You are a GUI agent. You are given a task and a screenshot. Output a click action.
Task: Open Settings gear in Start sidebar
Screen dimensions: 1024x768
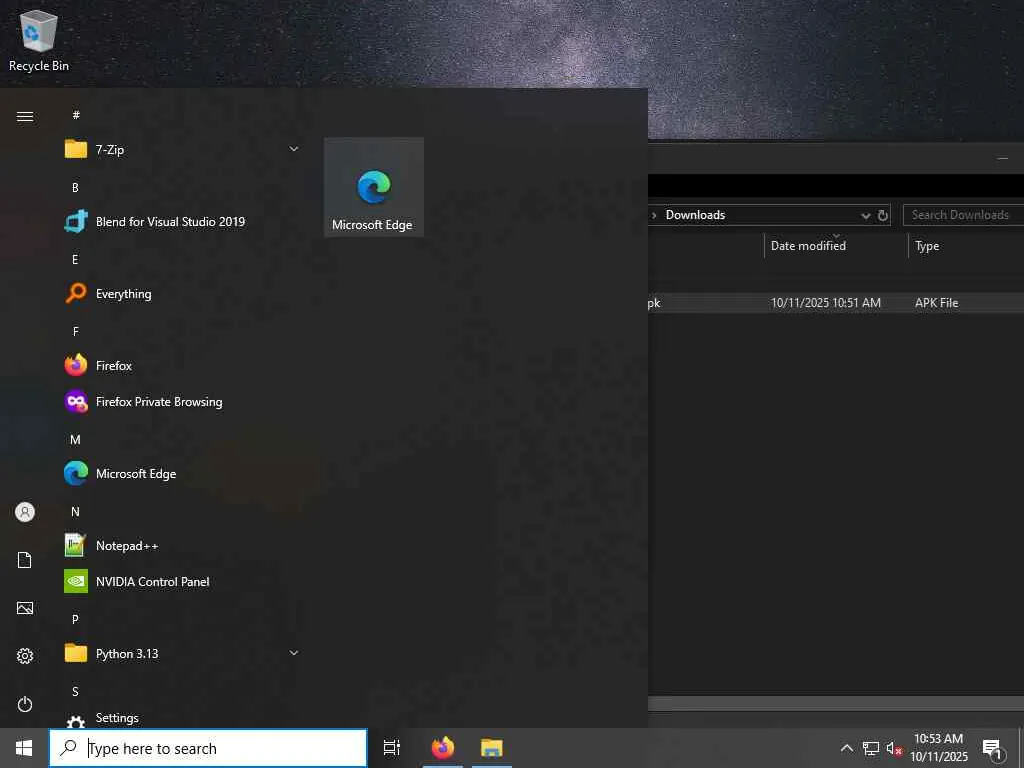[x=25, y=656]
